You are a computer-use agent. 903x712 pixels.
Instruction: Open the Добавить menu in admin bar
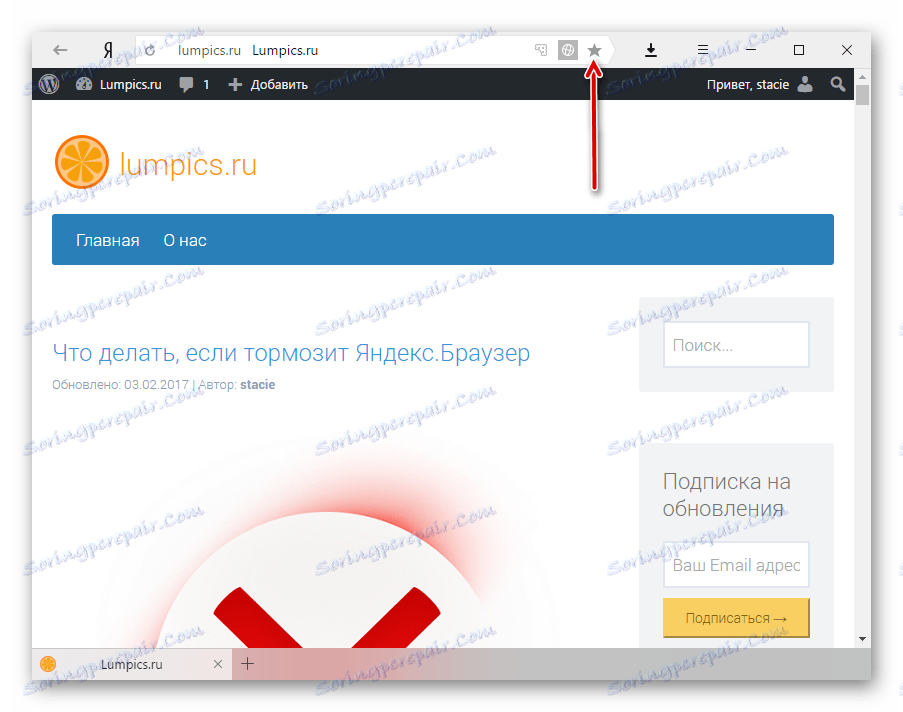[268, 85]
